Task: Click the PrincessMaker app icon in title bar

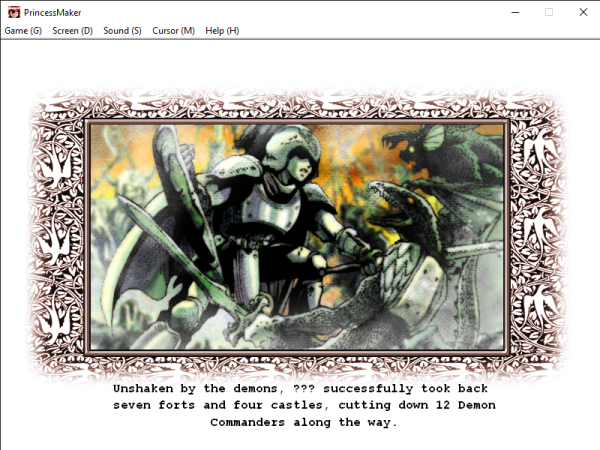Action: [x=12, y=11]
